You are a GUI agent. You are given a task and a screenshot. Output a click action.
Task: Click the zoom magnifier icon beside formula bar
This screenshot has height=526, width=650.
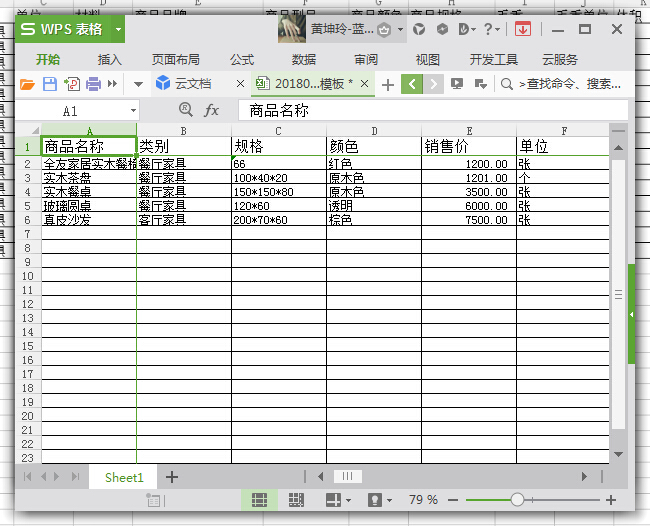(x=185, y=110)
